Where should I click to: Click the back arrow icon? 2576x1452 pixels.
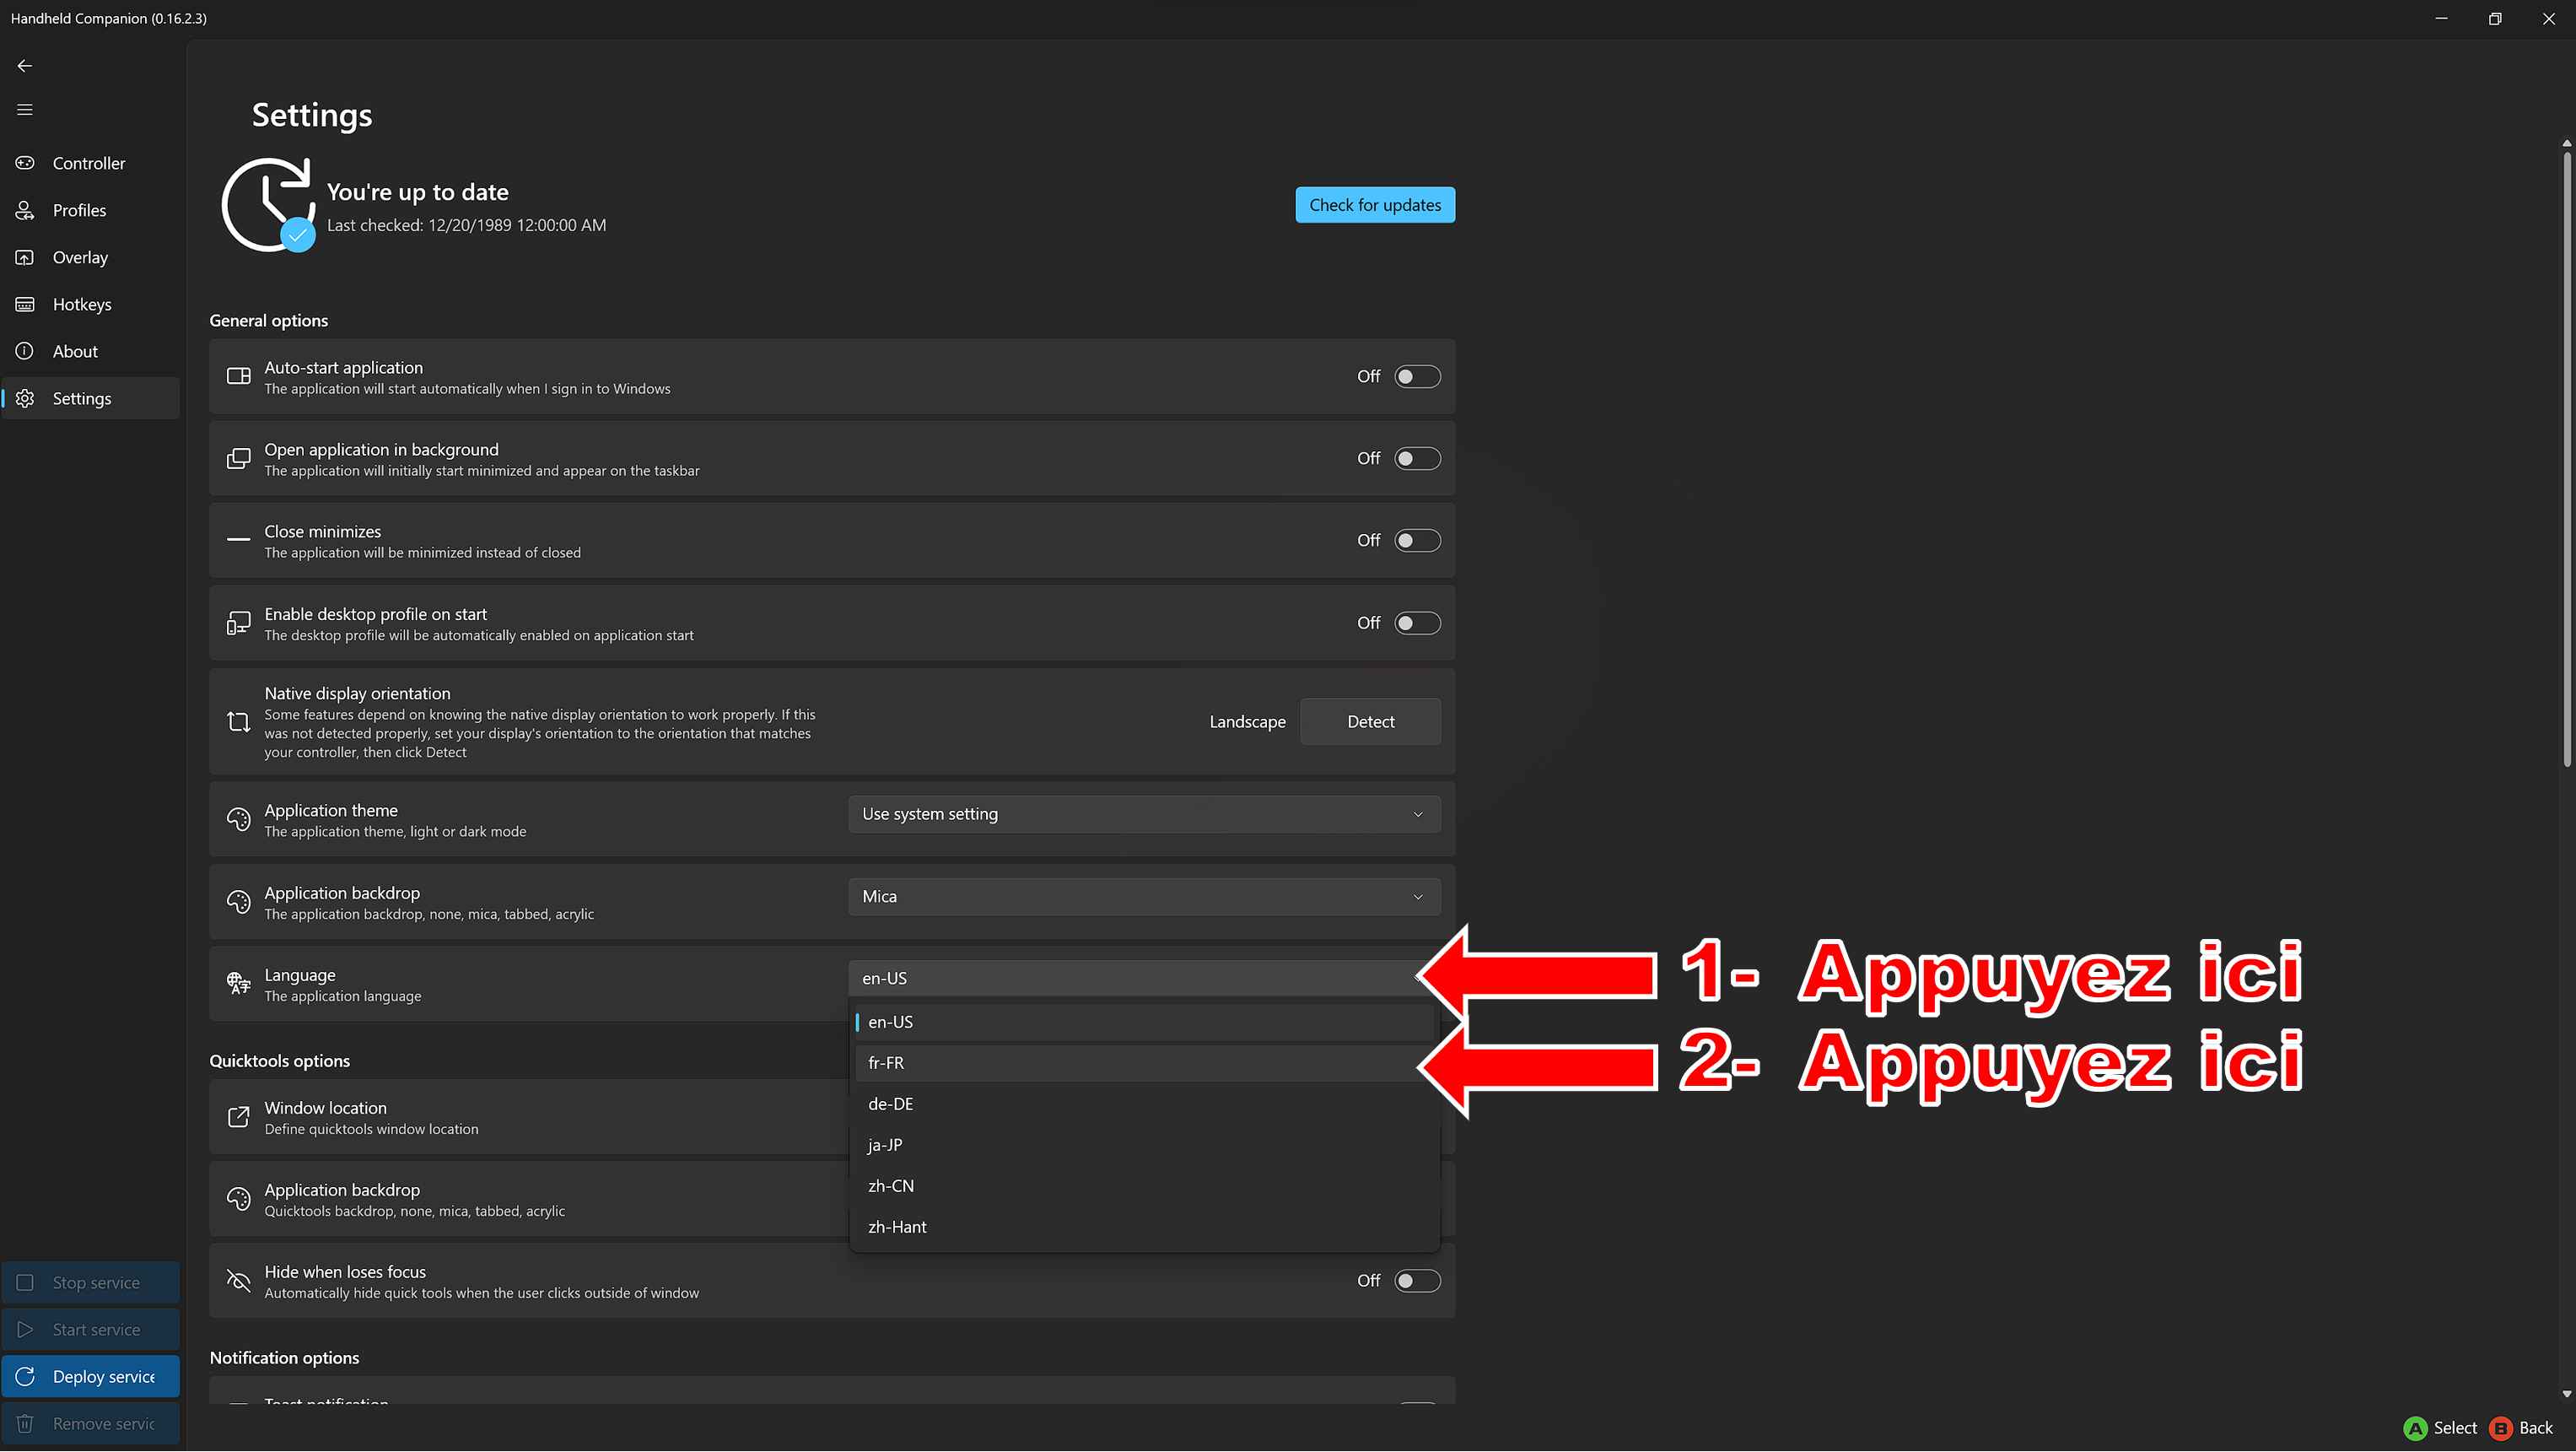[25, 66]
